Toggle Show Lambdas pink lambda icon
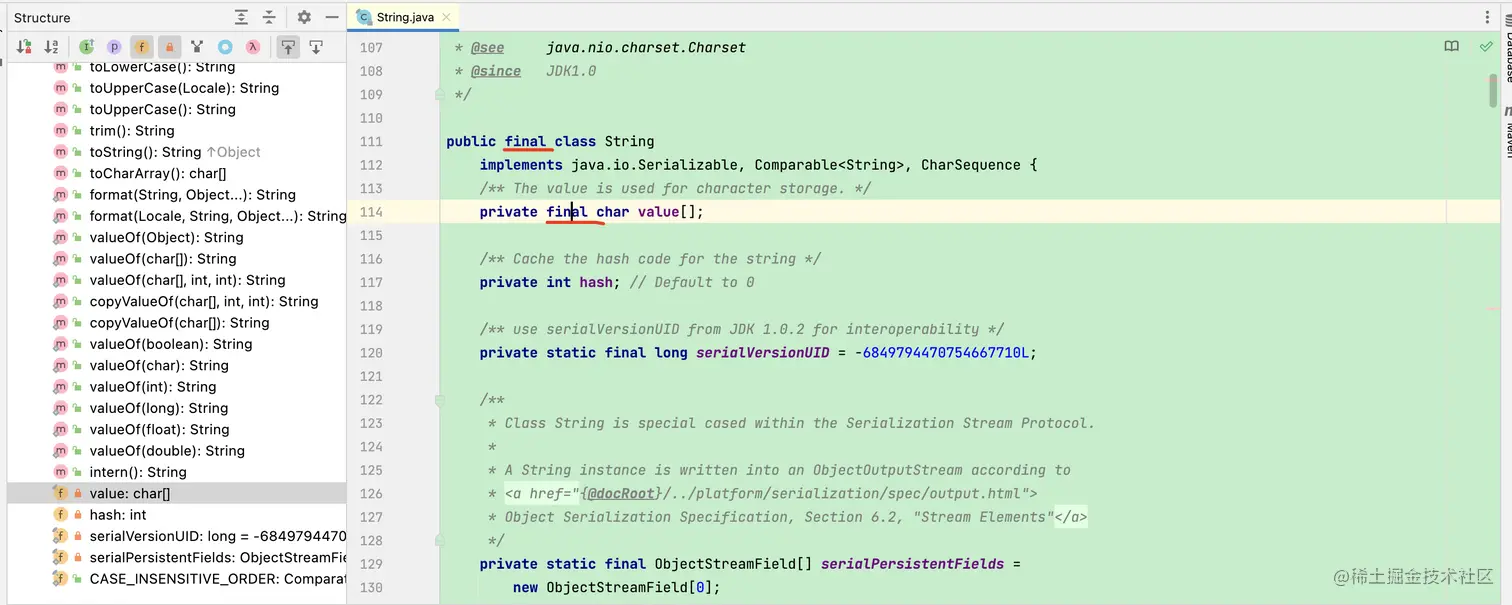The image size is (1512, 605). (x=253, y=46)
